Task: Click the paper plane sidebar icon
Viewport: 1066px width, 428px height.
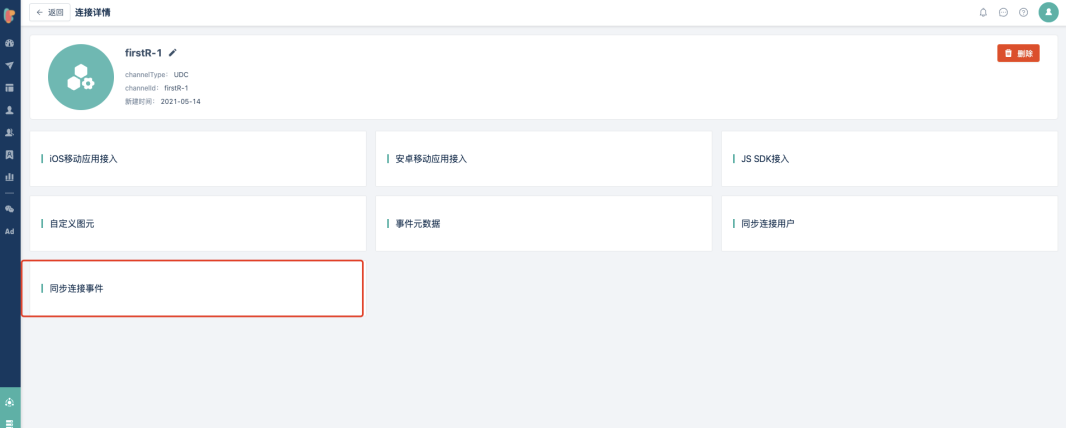Action: [10, 65]
